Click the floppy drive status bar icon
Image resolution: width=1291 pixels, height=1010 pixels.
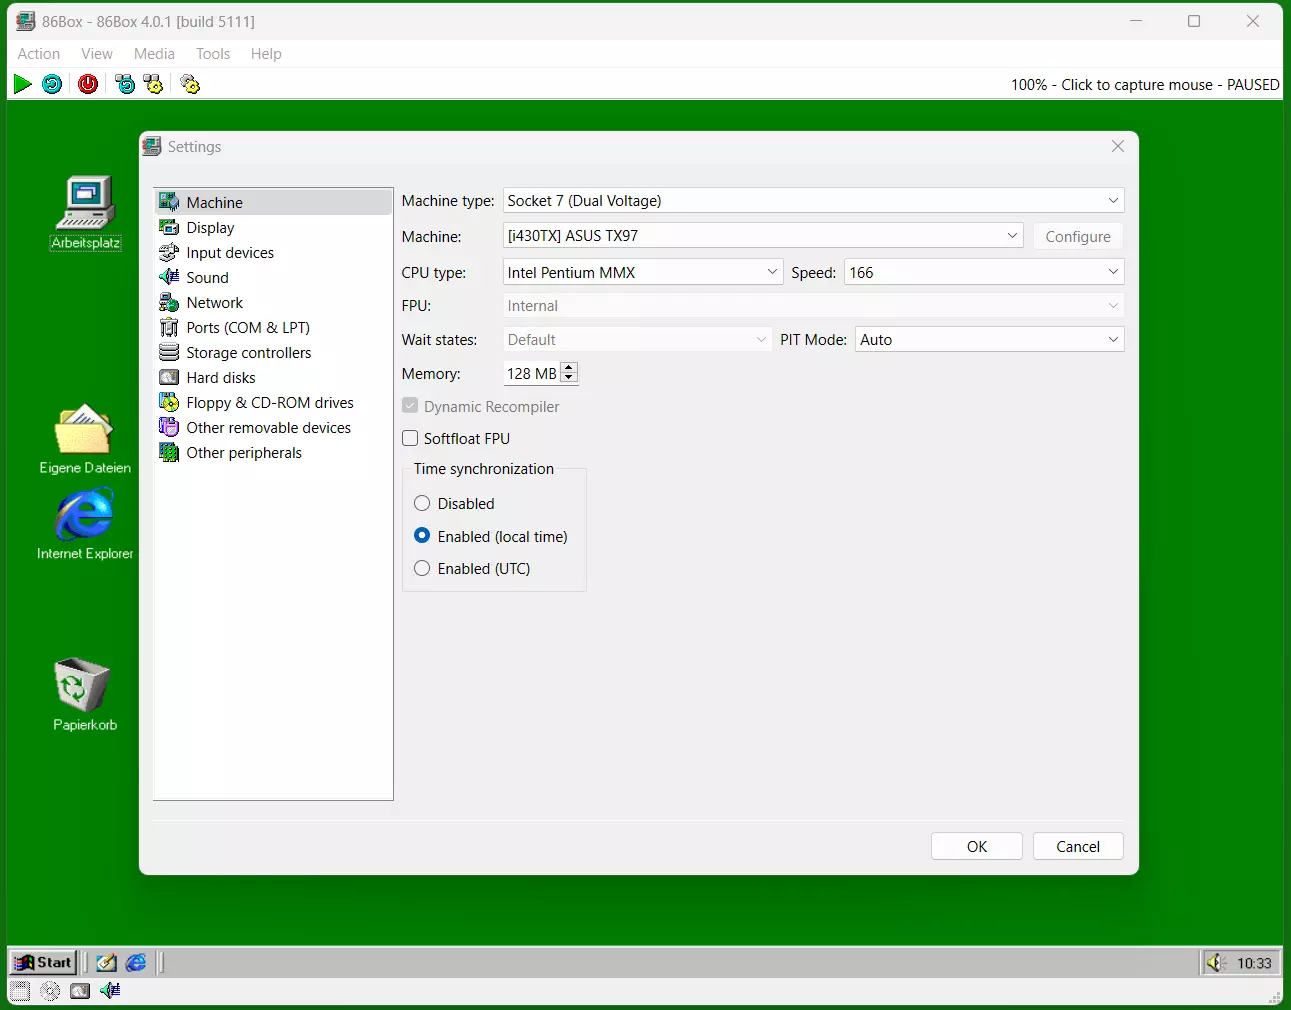tap(20, 991)
